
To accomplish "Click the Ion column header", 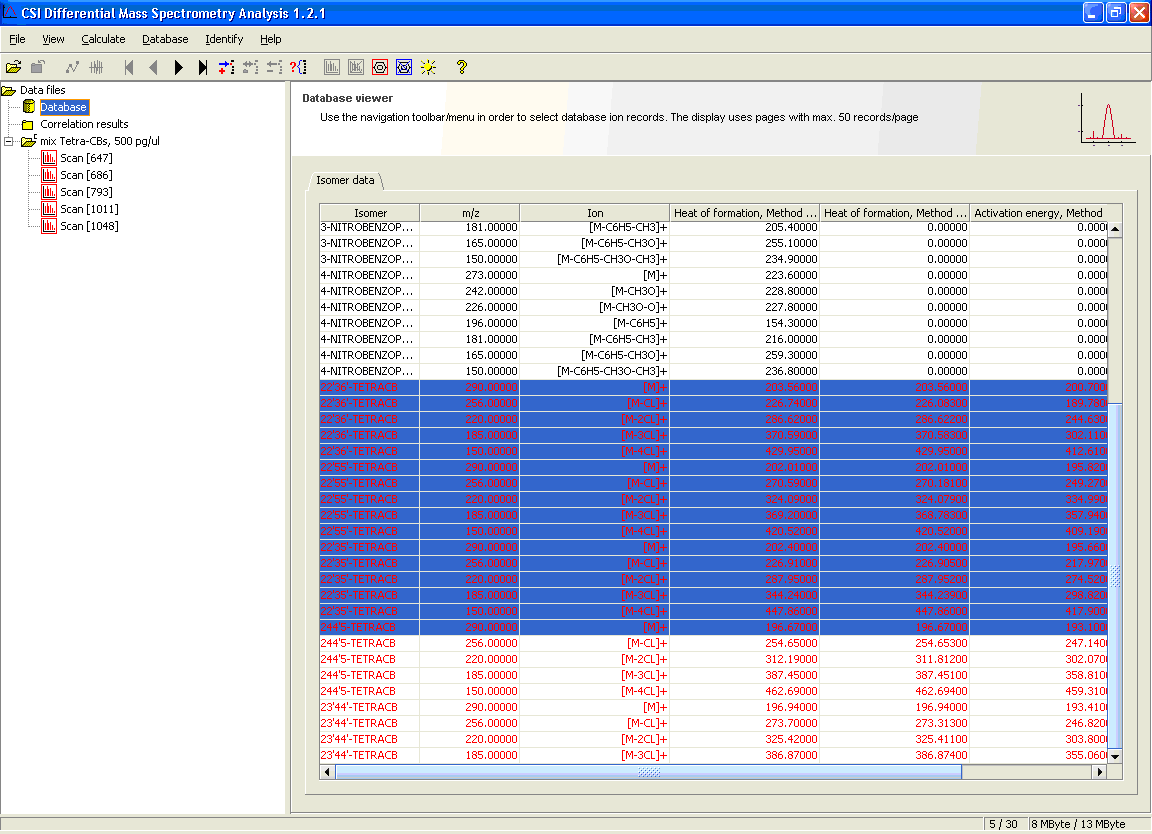I will pyautogui.click(x=594, y=213).
